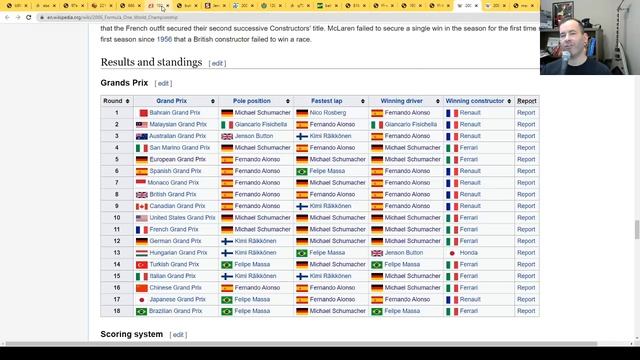The width and height of the screenshot is (640, 360).
Task: Click the webcam video overlay
Action: point(590,38)
